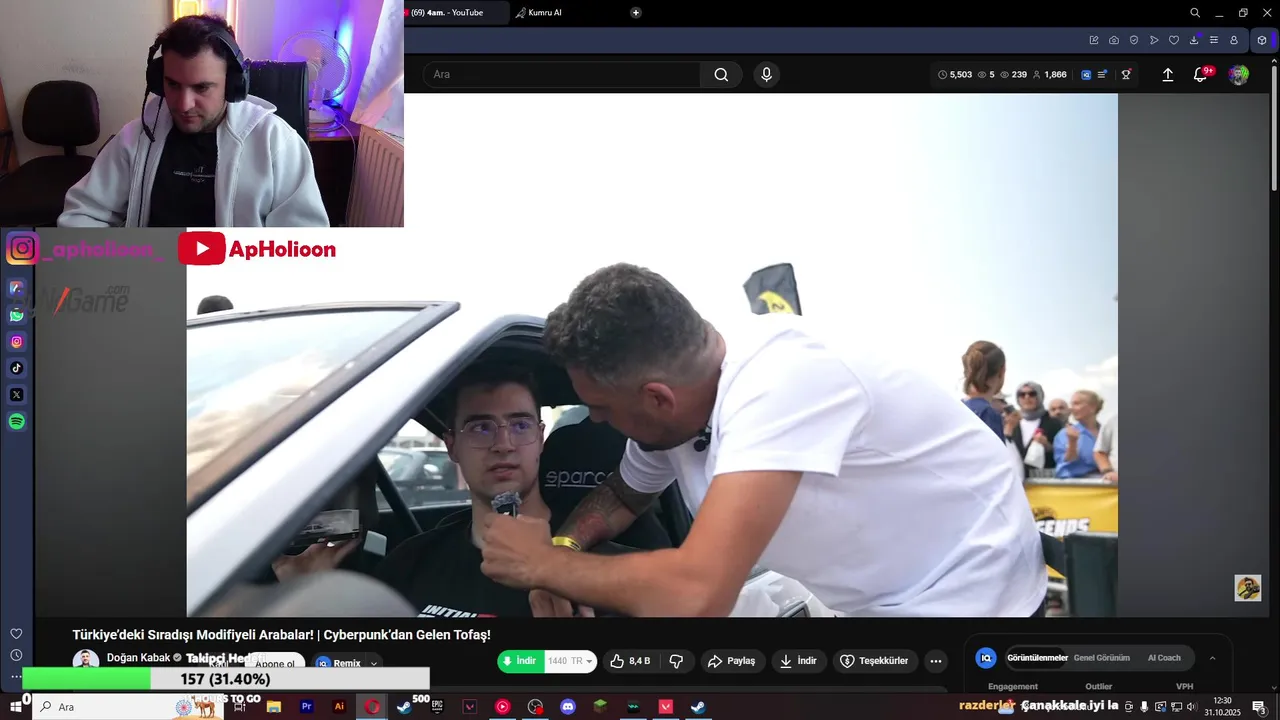The height and width of the screenshot is (720, 1280).
Task: Open Spotify in the browser sidebar
Action: [16, 422]
